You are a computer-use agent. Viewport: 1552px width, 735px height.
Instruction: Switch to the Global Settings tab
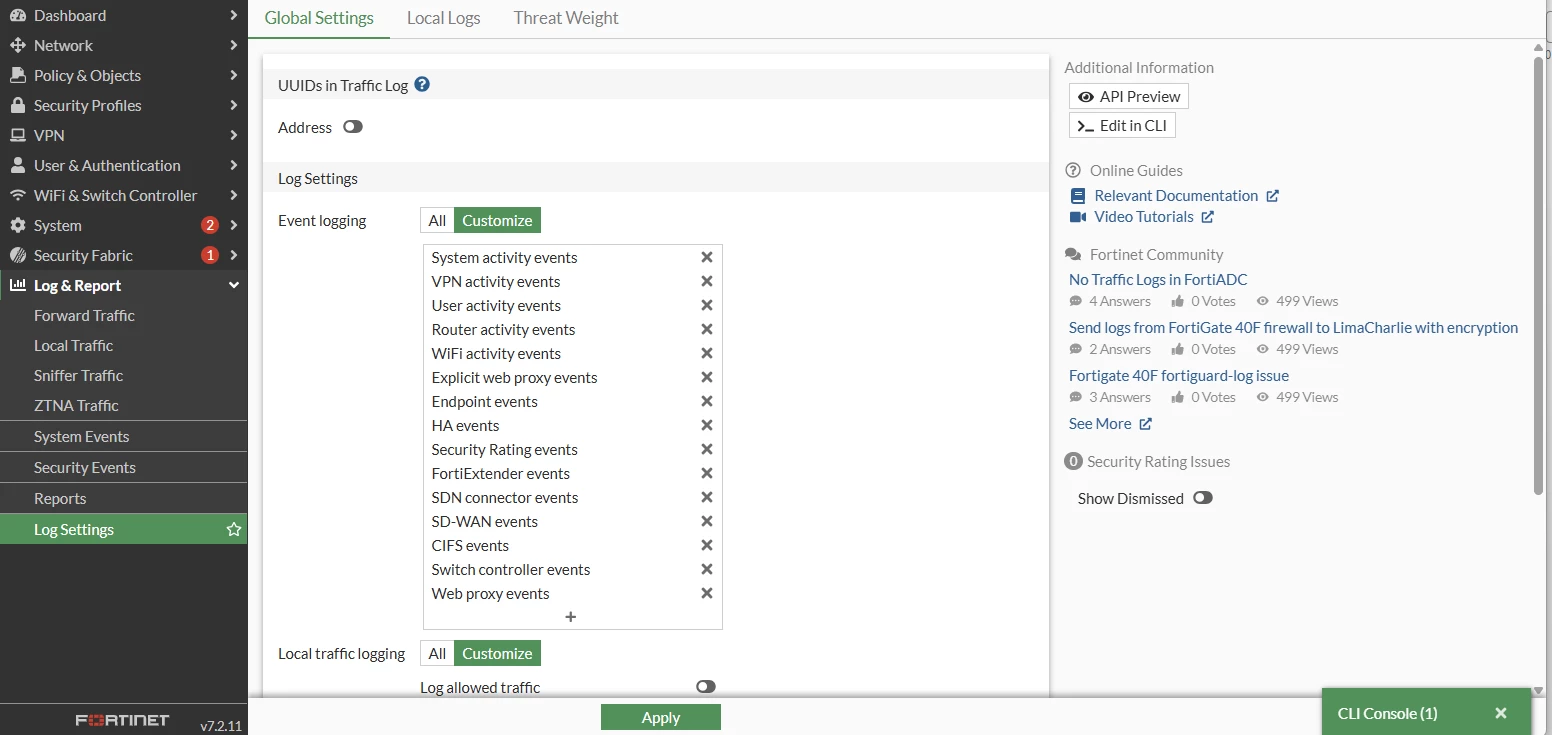(319, 18)
